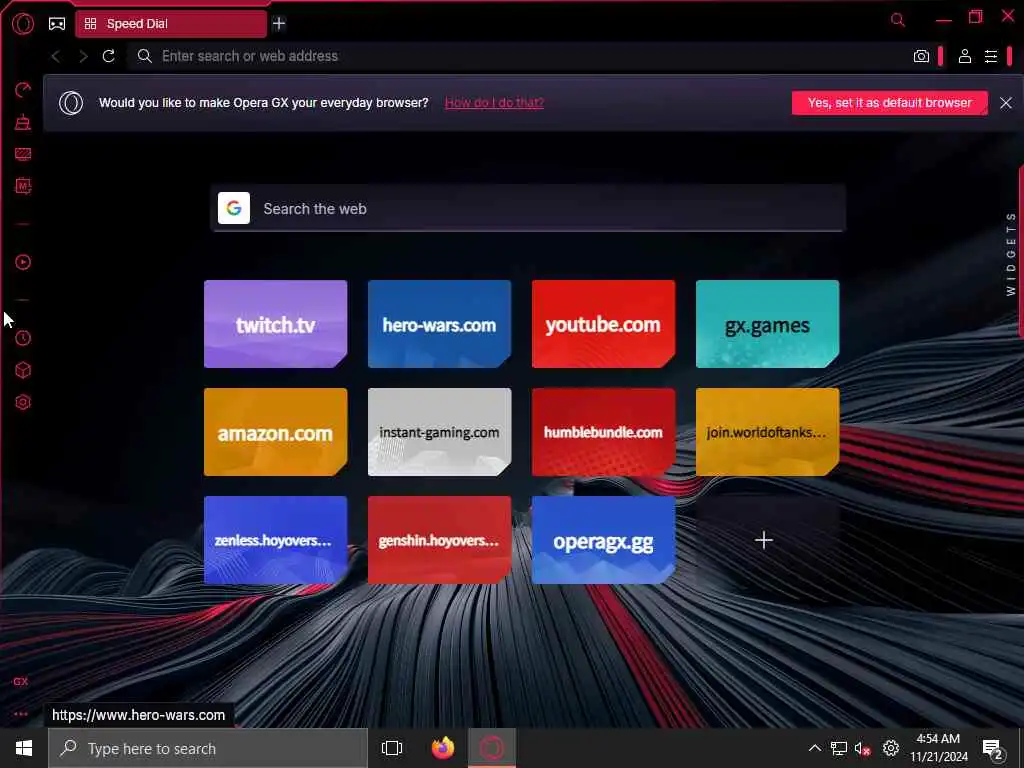Click the search tabs magnifier icon
The image size is (1024, 768).
[898, 20]
